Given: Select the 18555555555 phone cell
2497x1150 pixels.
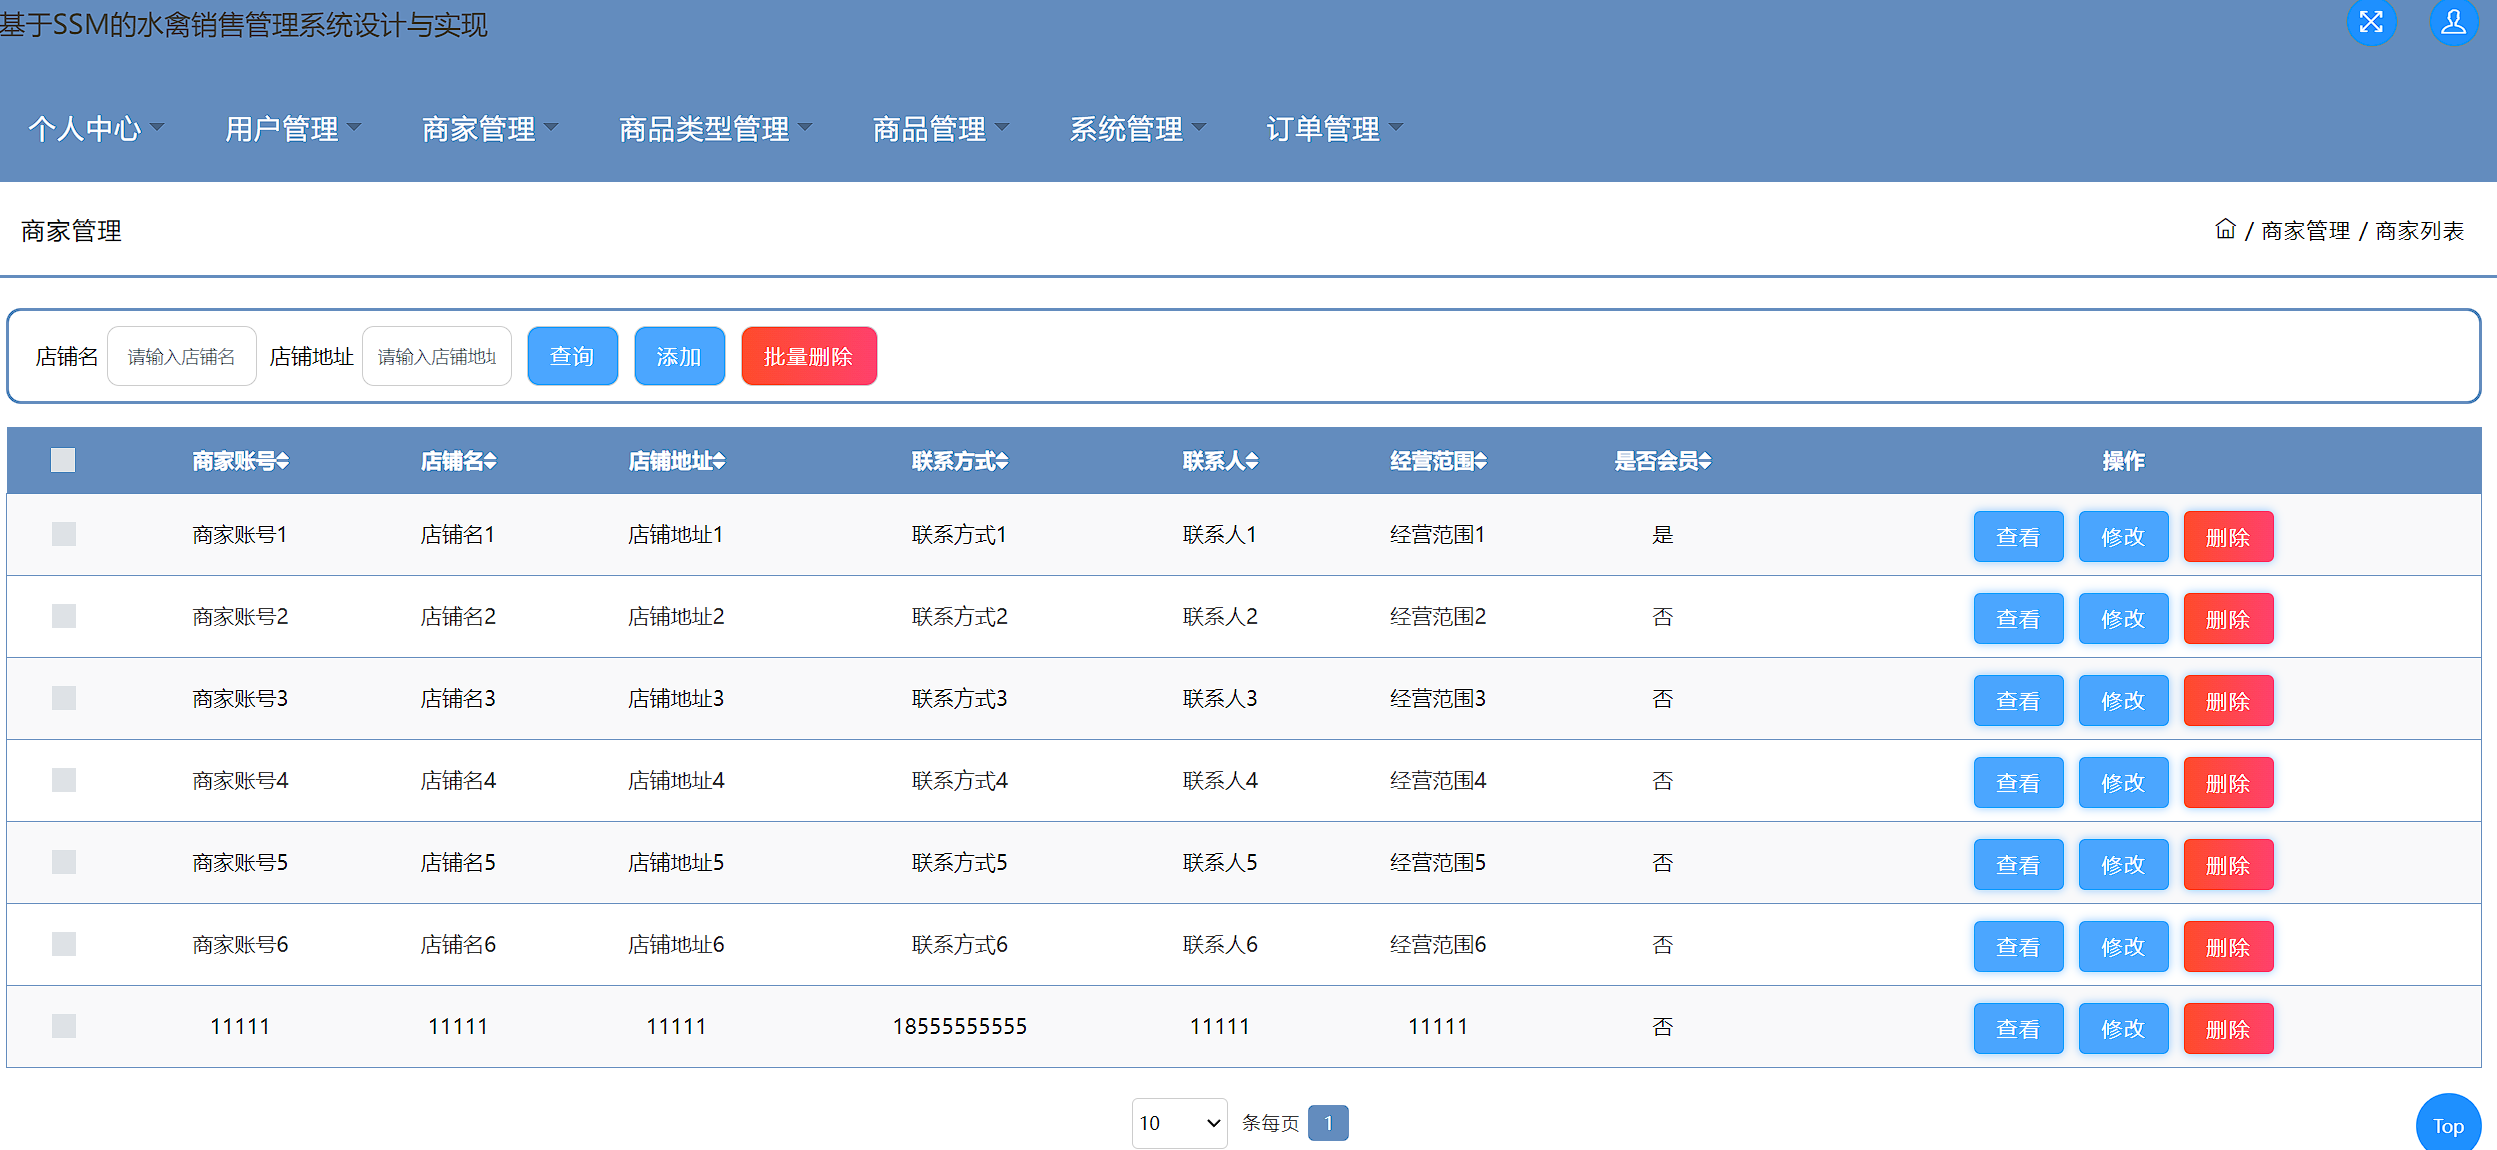Looking at the screenshot, I should tap(960, 1027).
